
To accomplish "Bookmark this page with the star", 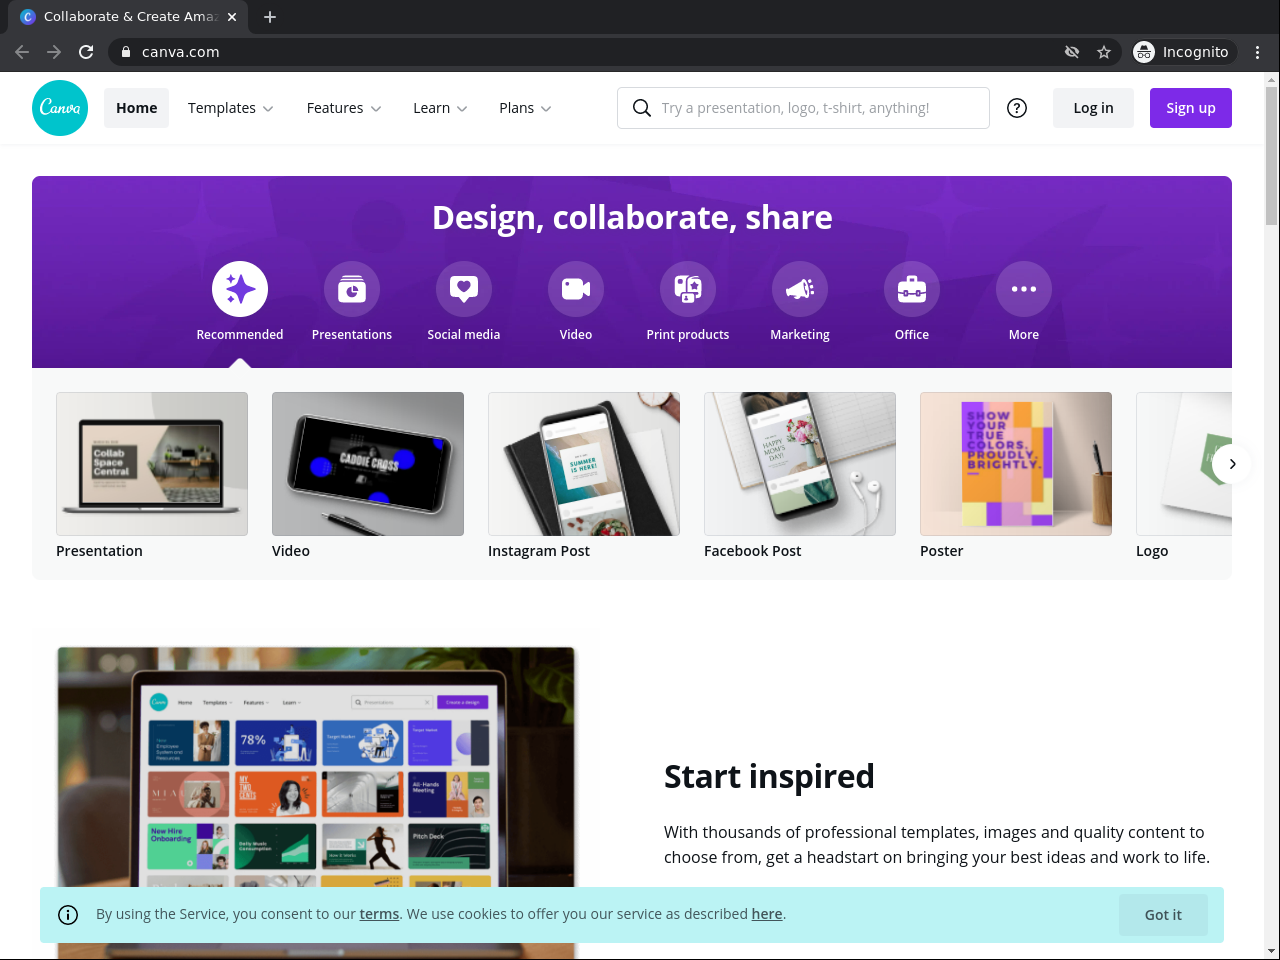I will click(1104, 52).
